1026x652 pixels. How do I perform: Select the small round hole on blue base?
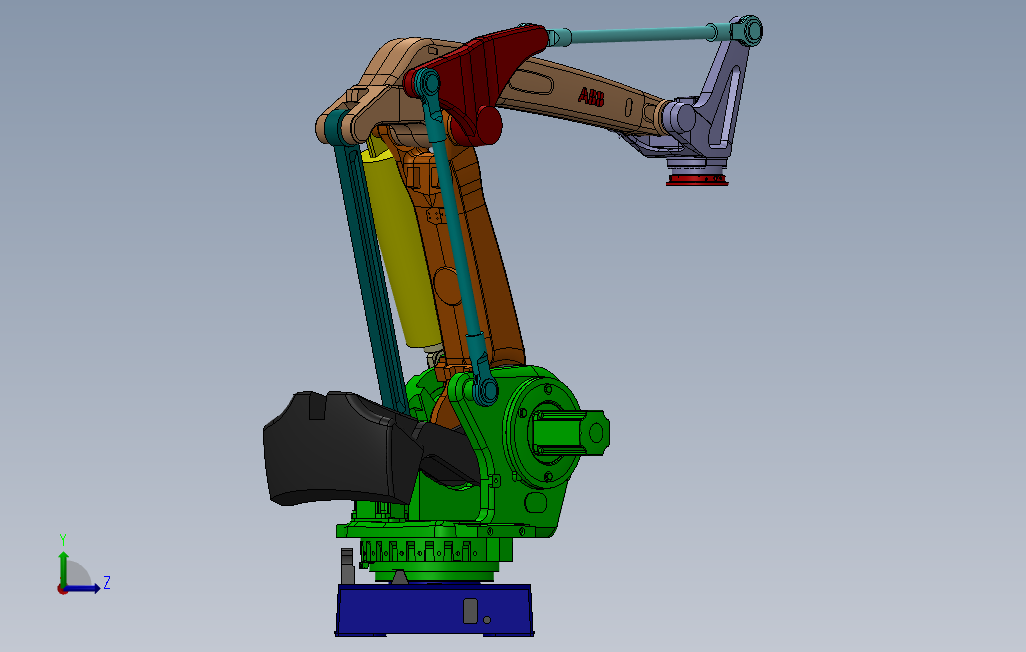click(x=487, y=620)
